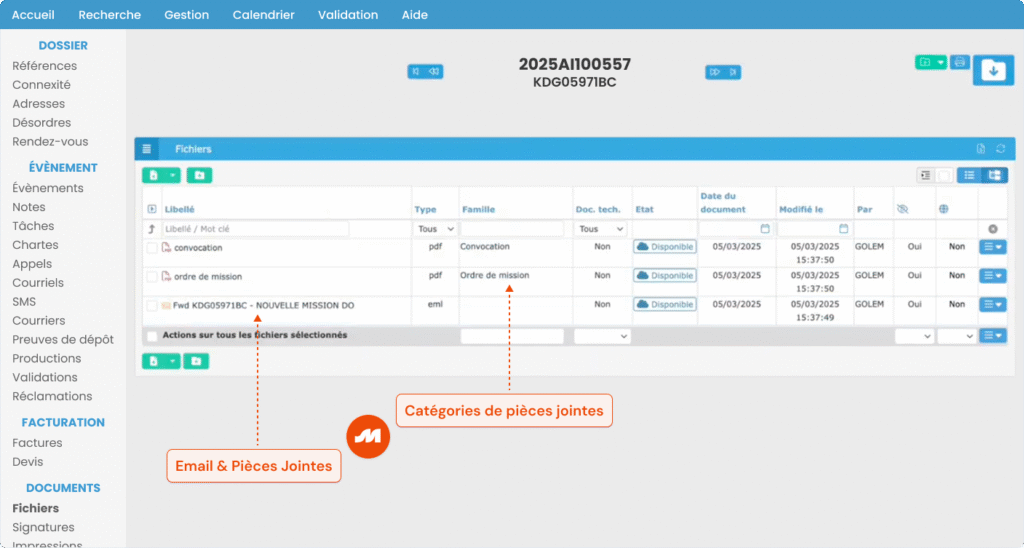
Task: Open calendar picker for Date du document filter
Action: pyautogui.click(x=765, y=229)
